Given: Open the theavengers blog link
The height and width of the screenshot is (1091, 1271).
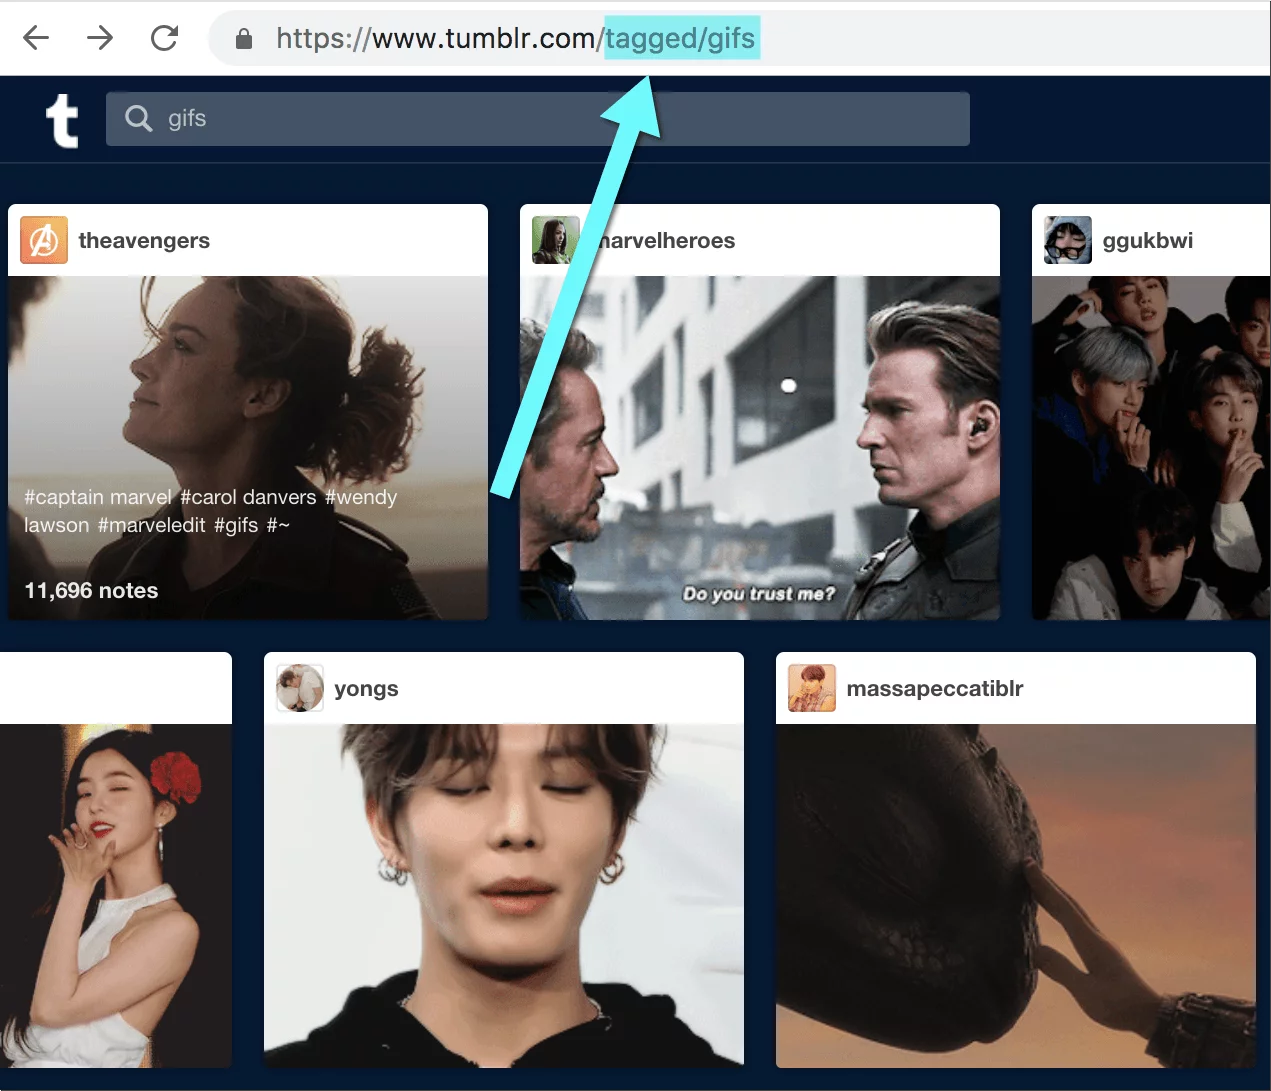Looking at the screenshot, I should pos(144,240).
